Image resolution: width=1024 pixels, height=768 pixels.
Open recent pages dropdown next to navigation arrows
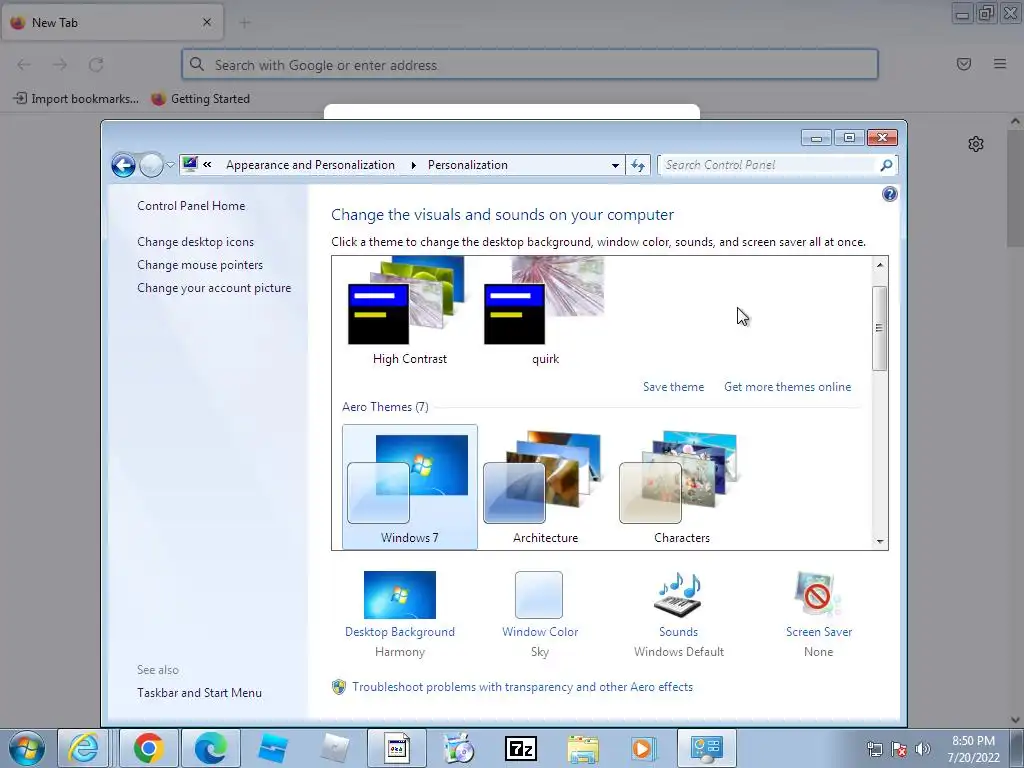(x=170, y=165)
